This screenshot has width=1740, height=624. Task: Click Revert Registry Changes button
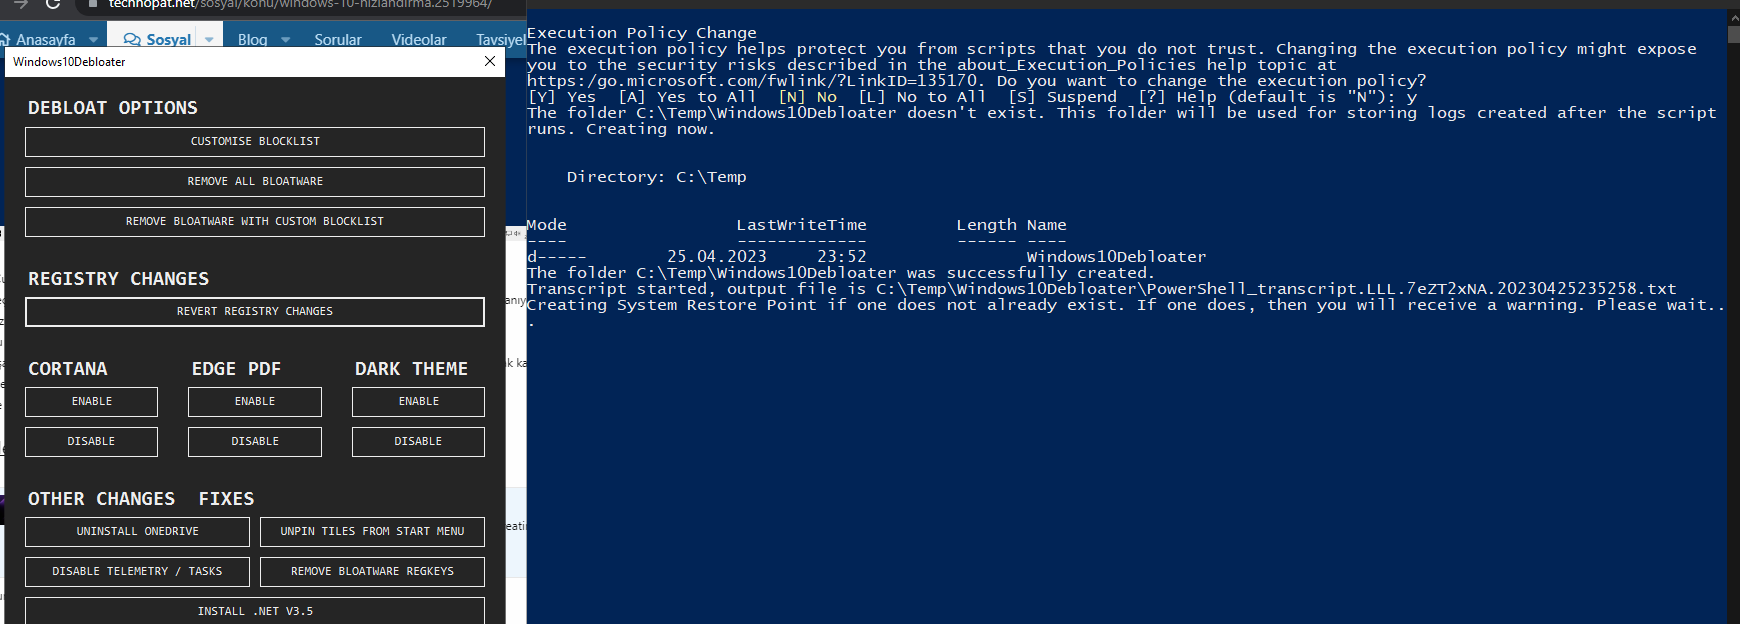pyautogui.click(x=255, y=311)
